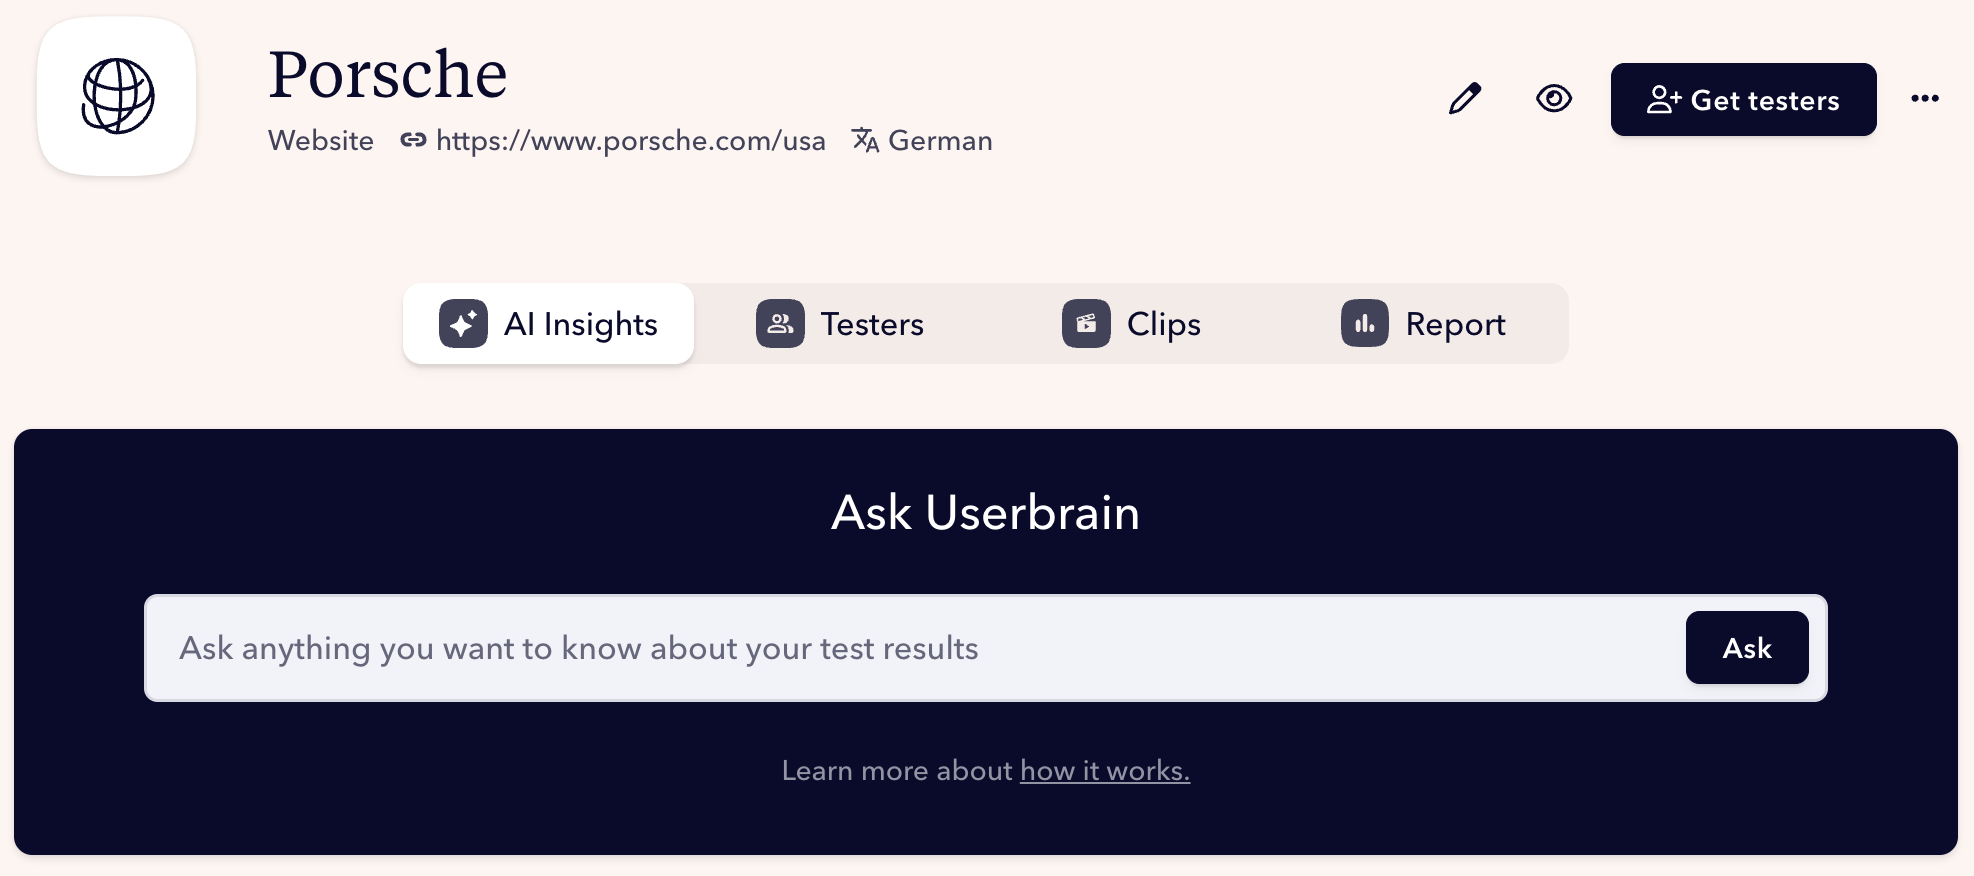Open the three-dot overflow menu

1924,98
